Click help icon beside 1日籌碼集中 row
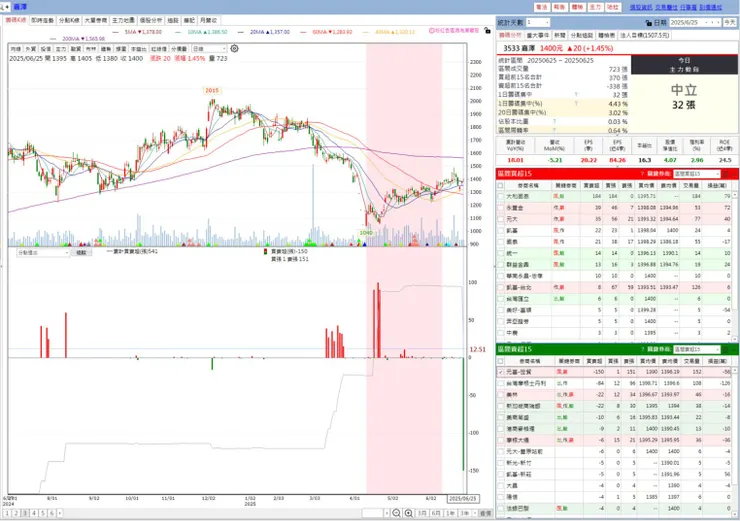 click(576, 94)
